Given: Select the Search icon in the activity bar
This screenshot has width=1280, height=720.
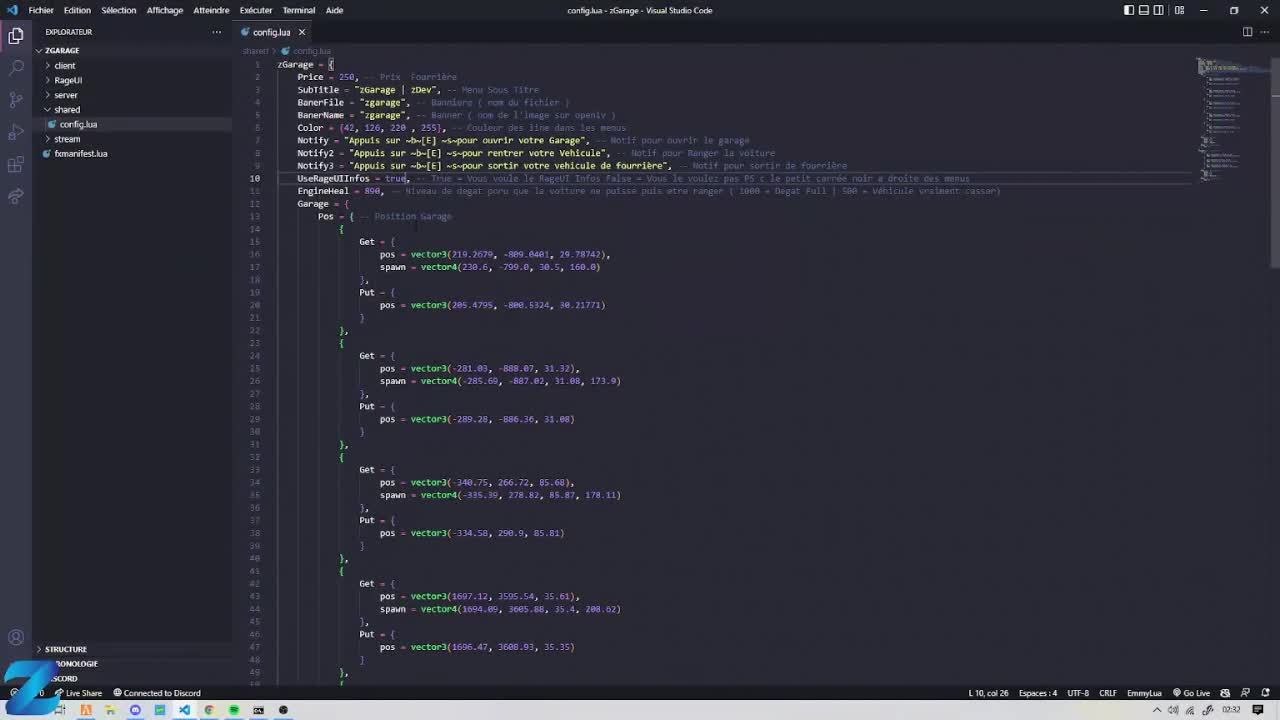Looking at the screenshot, I should tap(15, 68).
